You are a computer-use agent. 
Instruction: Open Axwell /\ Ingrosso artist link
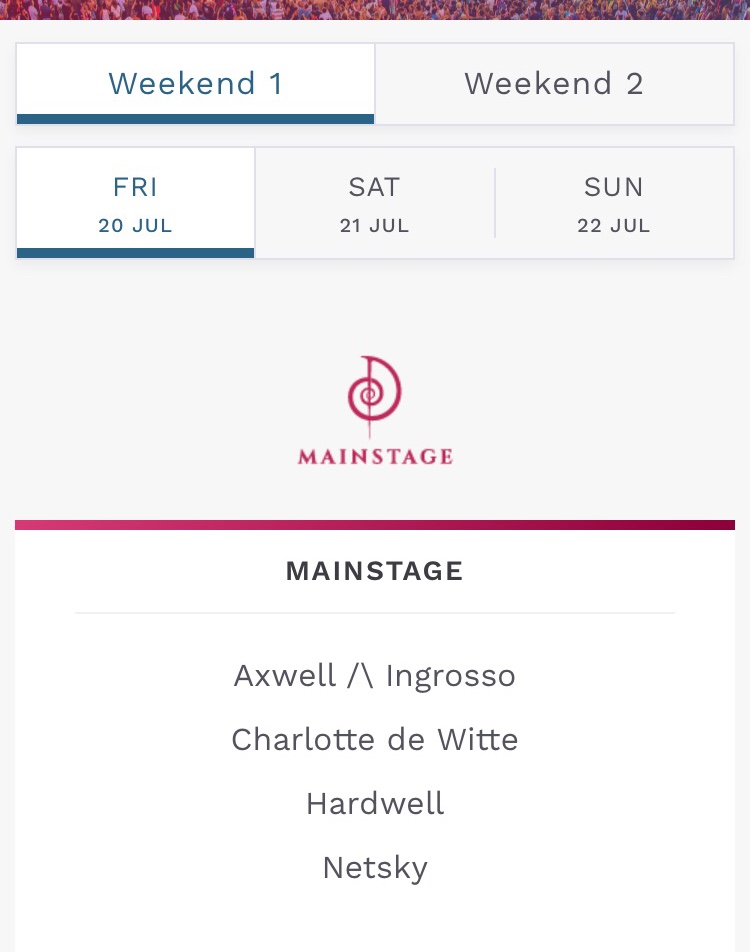(x=375, y=676)
